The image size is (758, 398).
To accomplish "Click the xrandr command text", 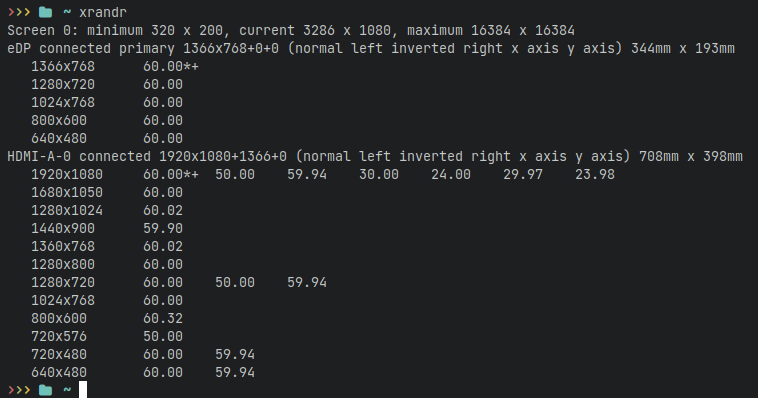I will (x=103, y=12).
